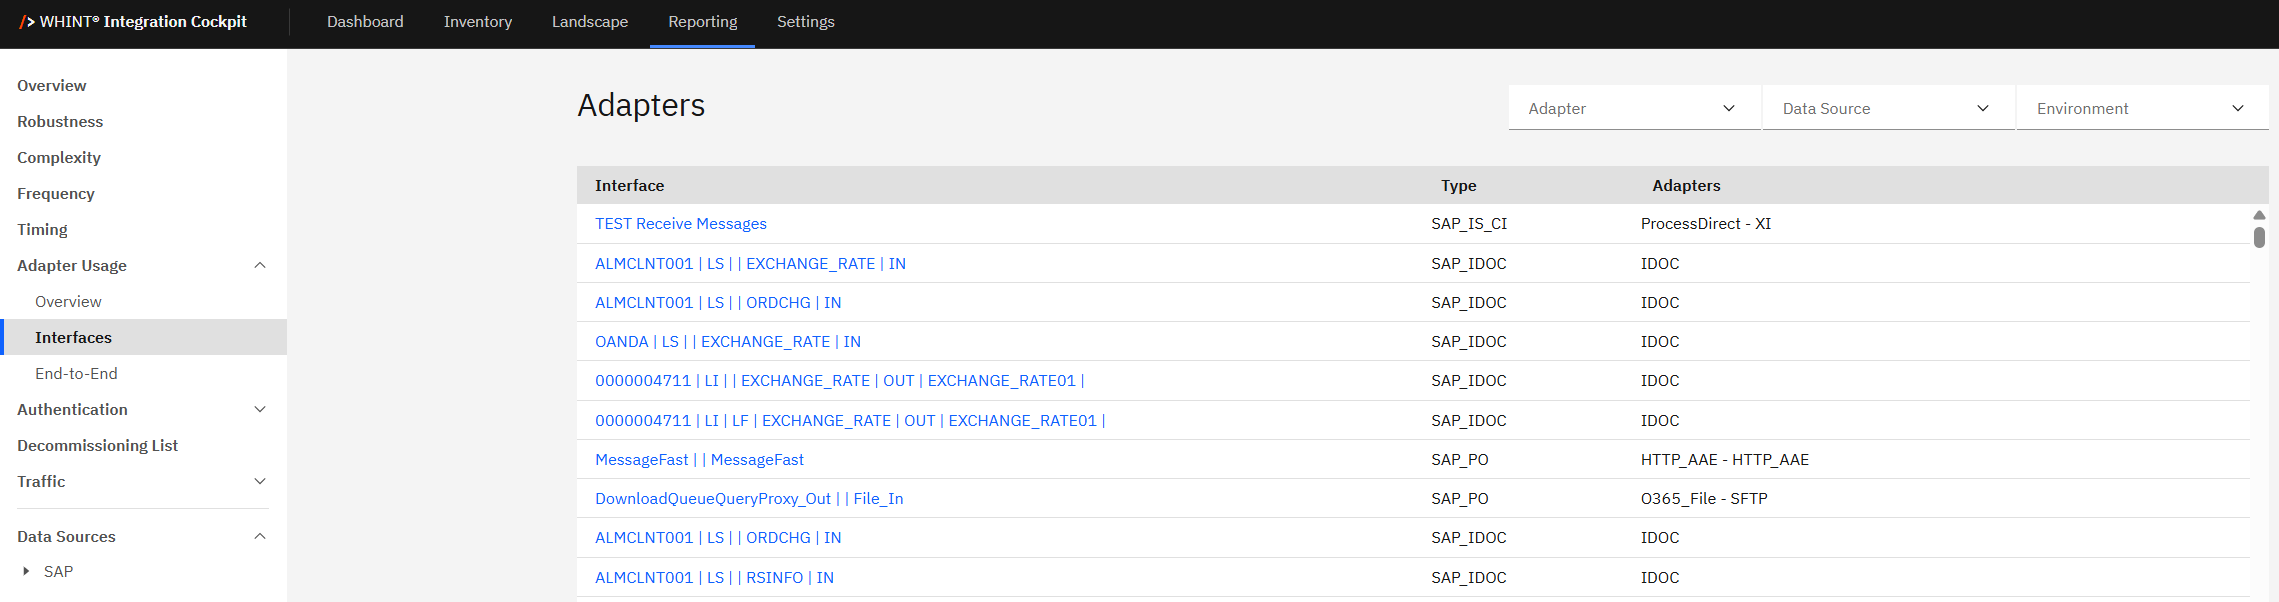Go to the Landscape tab
2279x602 pixels.
(590, 22)
